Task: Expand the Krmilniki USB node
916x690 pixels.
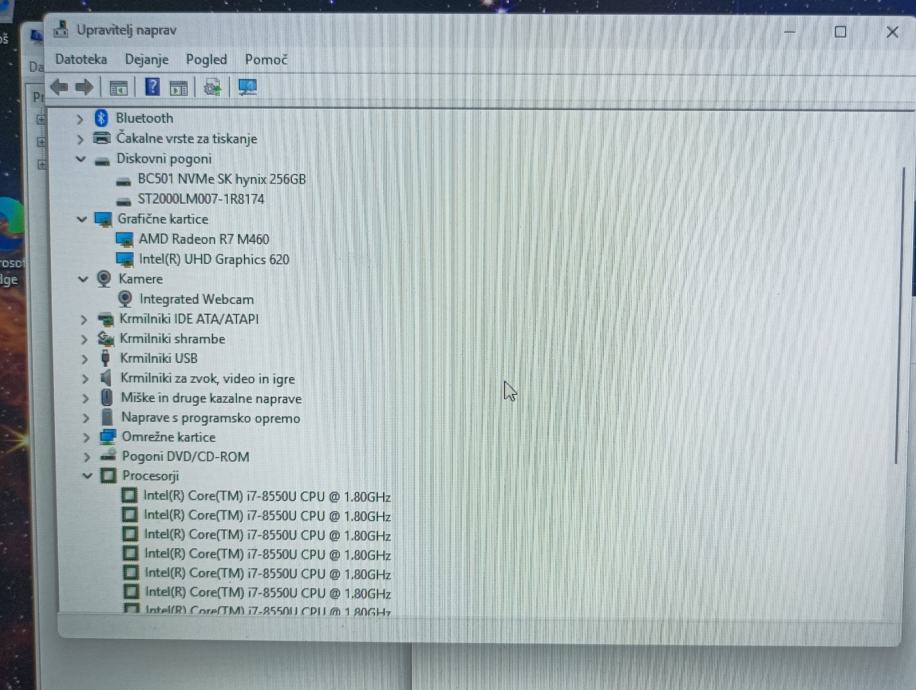Action: pyautogui.click(x=84, y=359)
